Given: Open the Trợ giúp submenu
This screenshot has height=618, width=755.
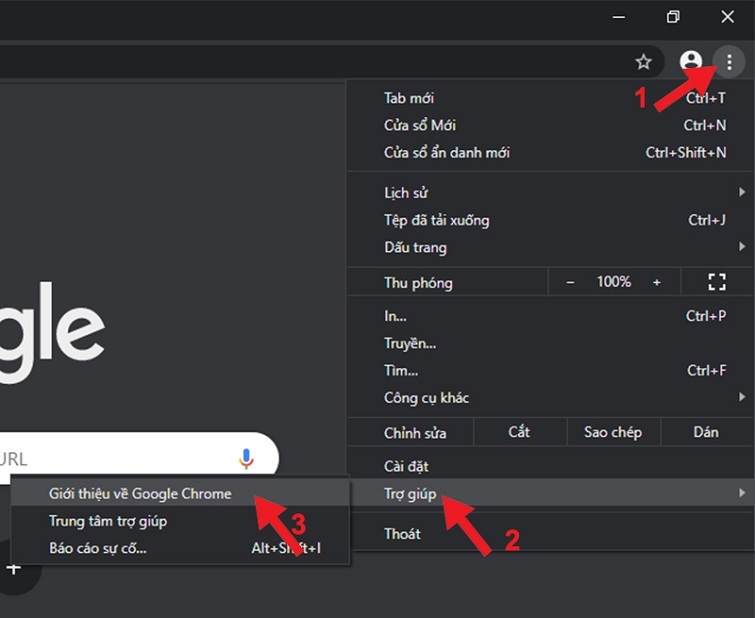Looking at the screenshot, I should click(412, 493).
